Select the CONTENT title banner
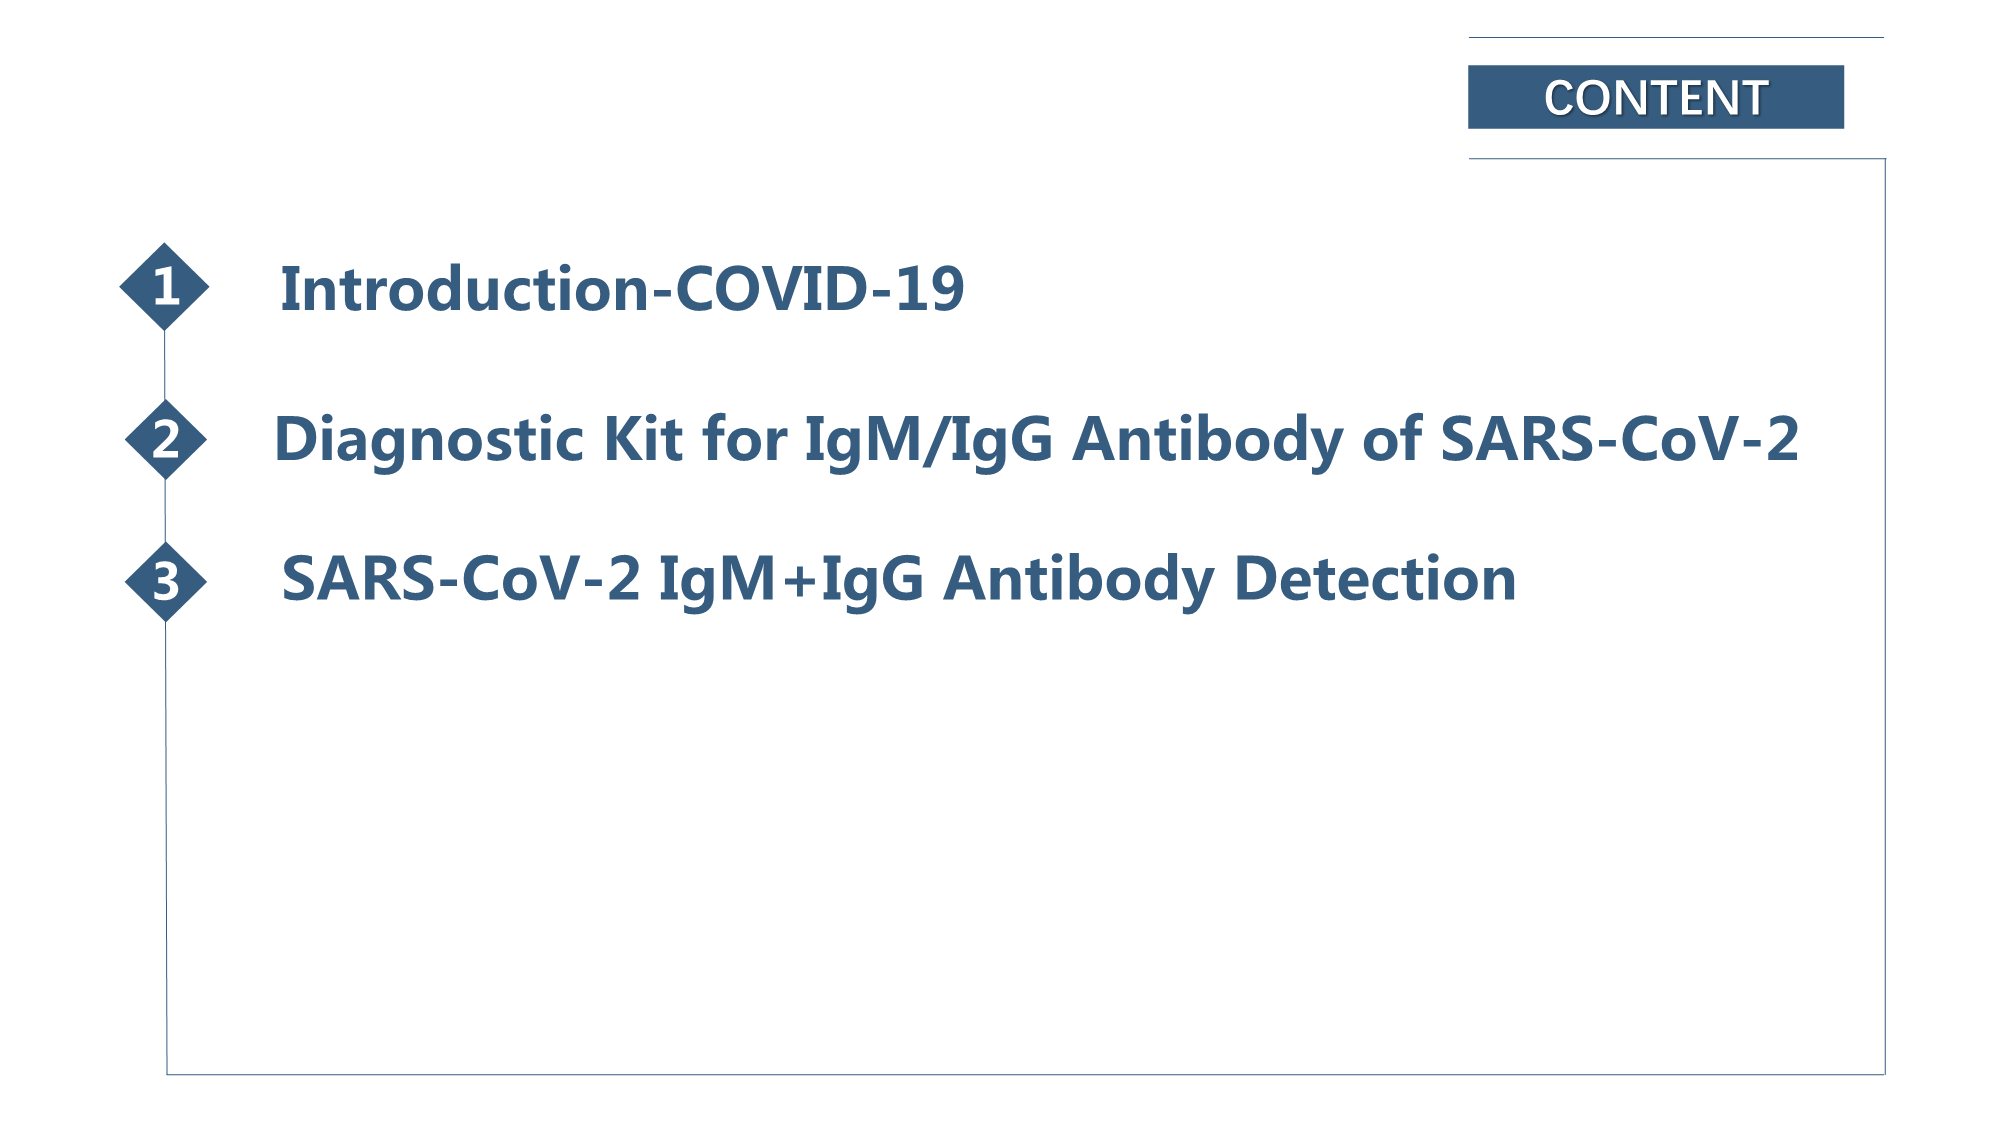This screenshot has width=2000, height=1125. (x=1655, y=97)
